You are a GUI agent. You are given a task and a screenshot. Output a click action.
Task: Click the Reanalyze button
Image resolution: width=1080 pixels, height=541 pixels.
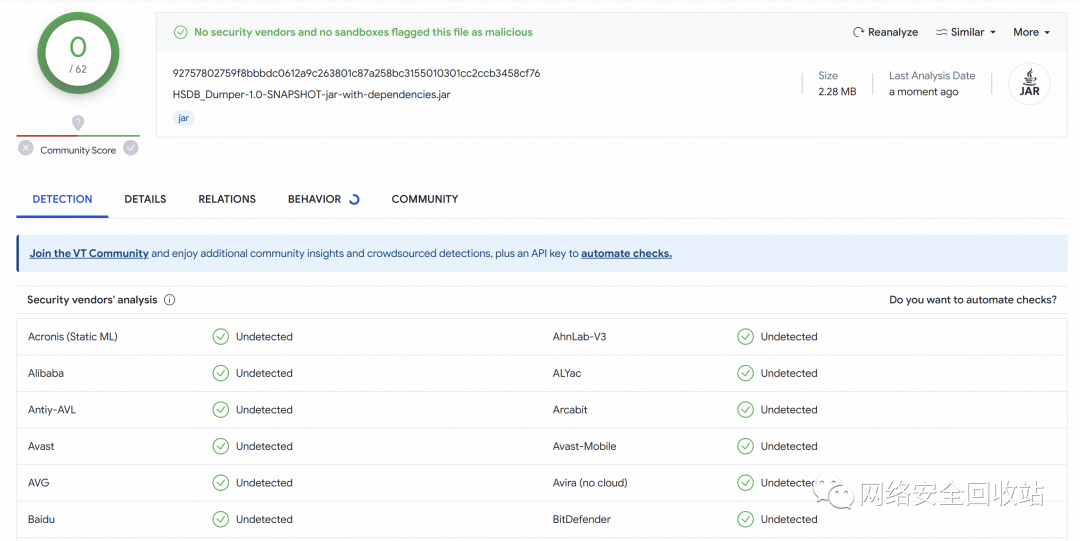coord(885,32)
